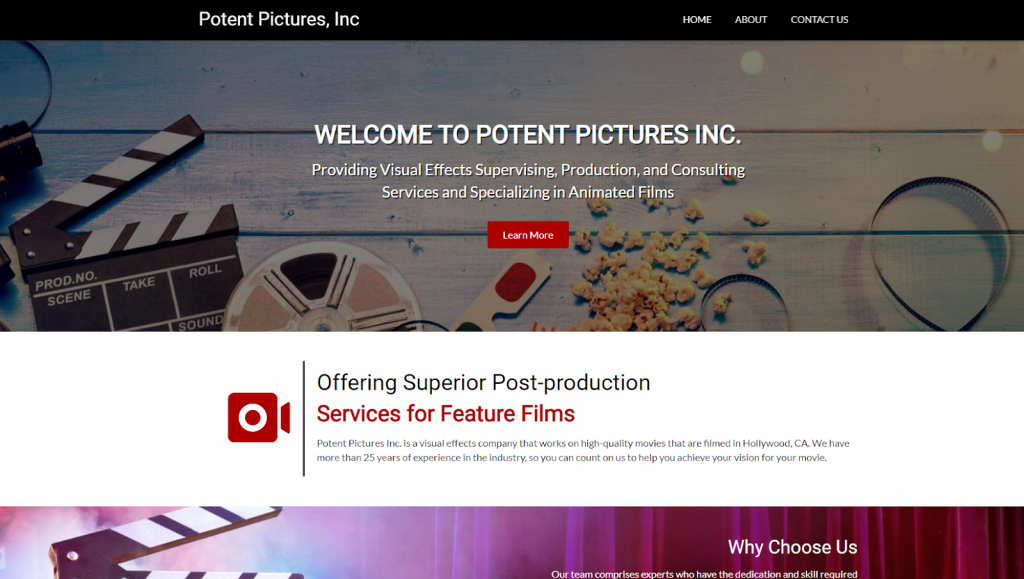Click the red video camera icon
The width and height of the screenshot is (1024, 579).
[259, 417]
